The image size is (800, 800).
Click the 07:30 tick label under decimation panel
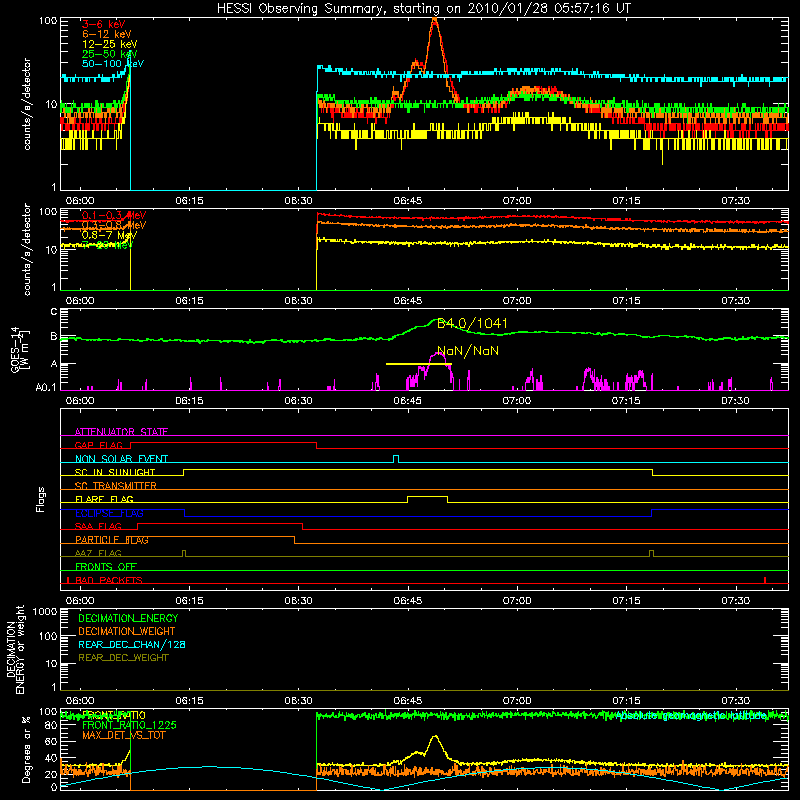click(735, 701)
